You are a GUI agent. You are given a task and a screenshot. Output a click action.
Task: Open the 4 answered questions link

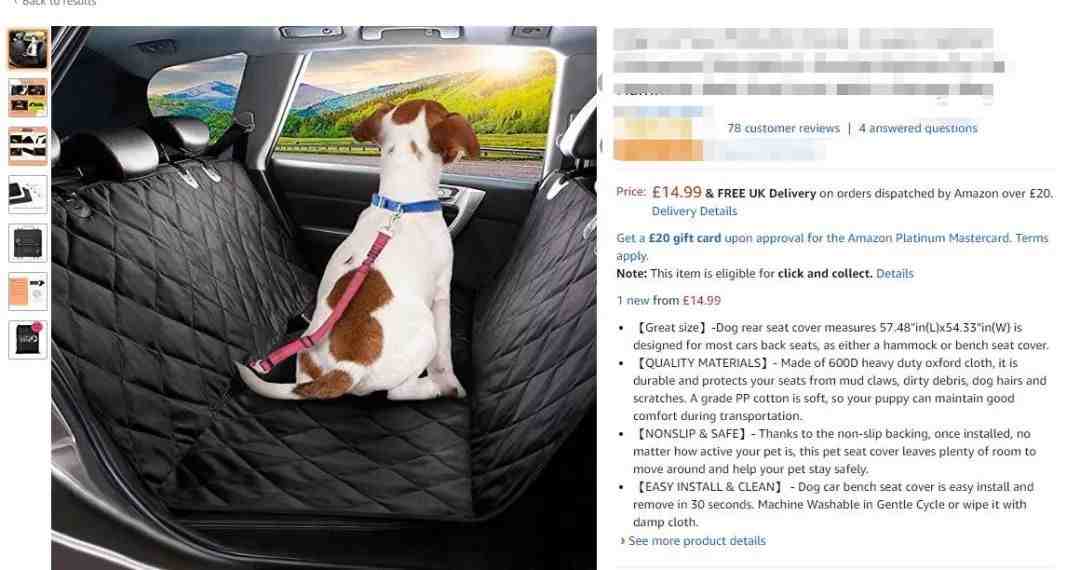(917, 128)
